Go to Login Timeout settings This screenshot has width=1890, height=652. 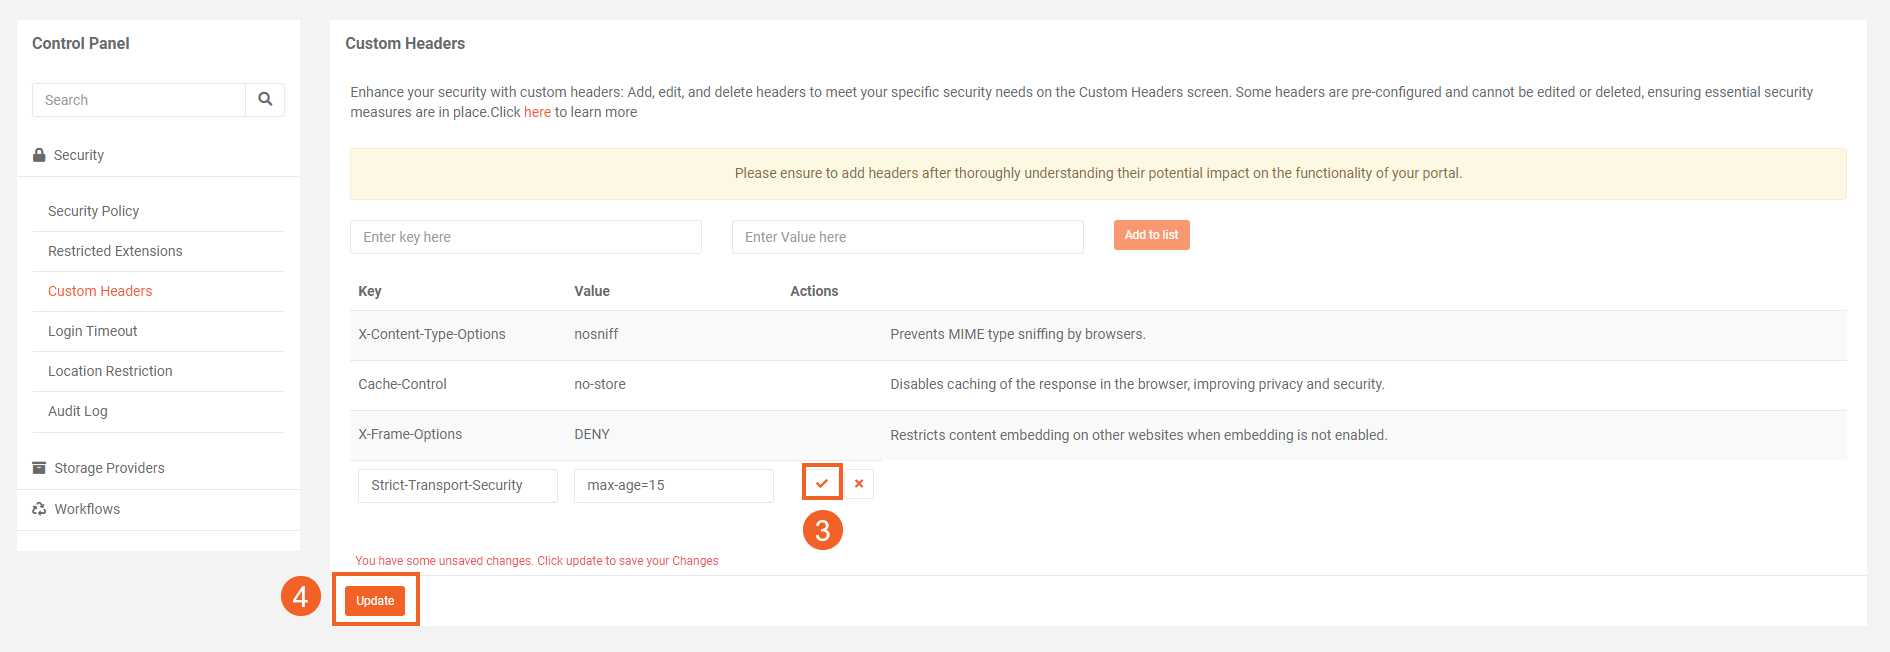pos(92,331)
